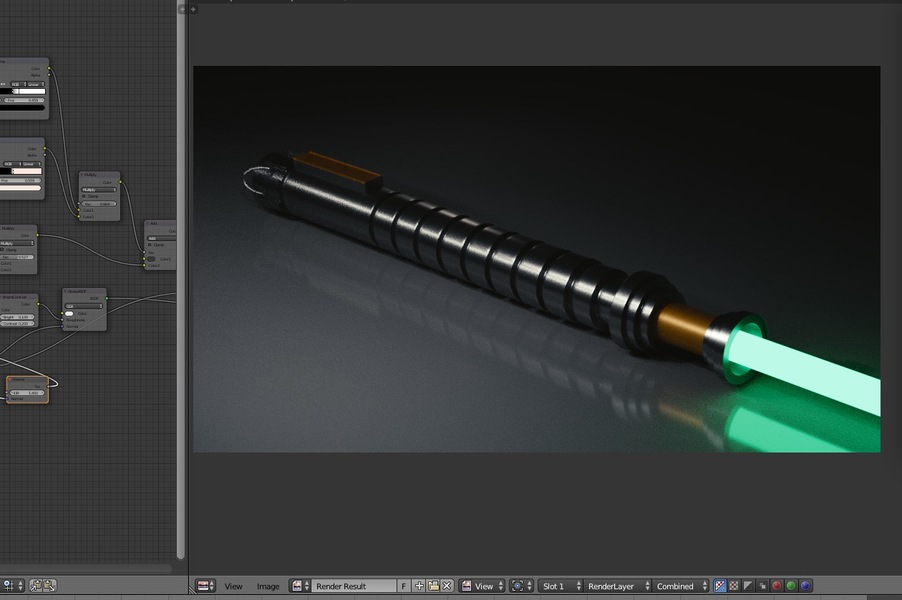Show blue channel only

click(805, 586)
